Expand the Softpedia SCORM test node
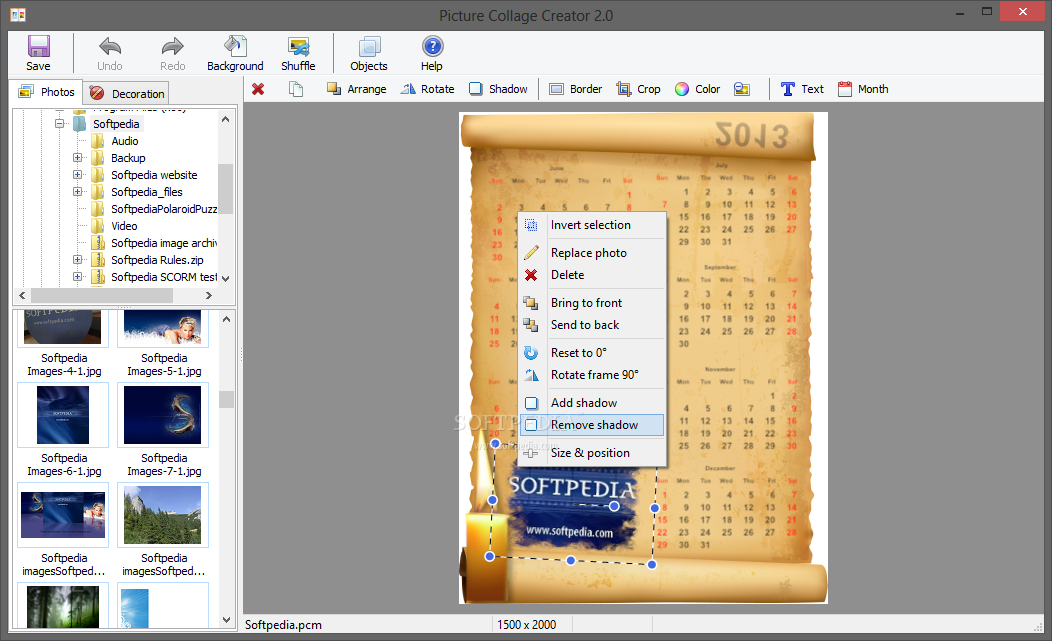 click(77, 277)
